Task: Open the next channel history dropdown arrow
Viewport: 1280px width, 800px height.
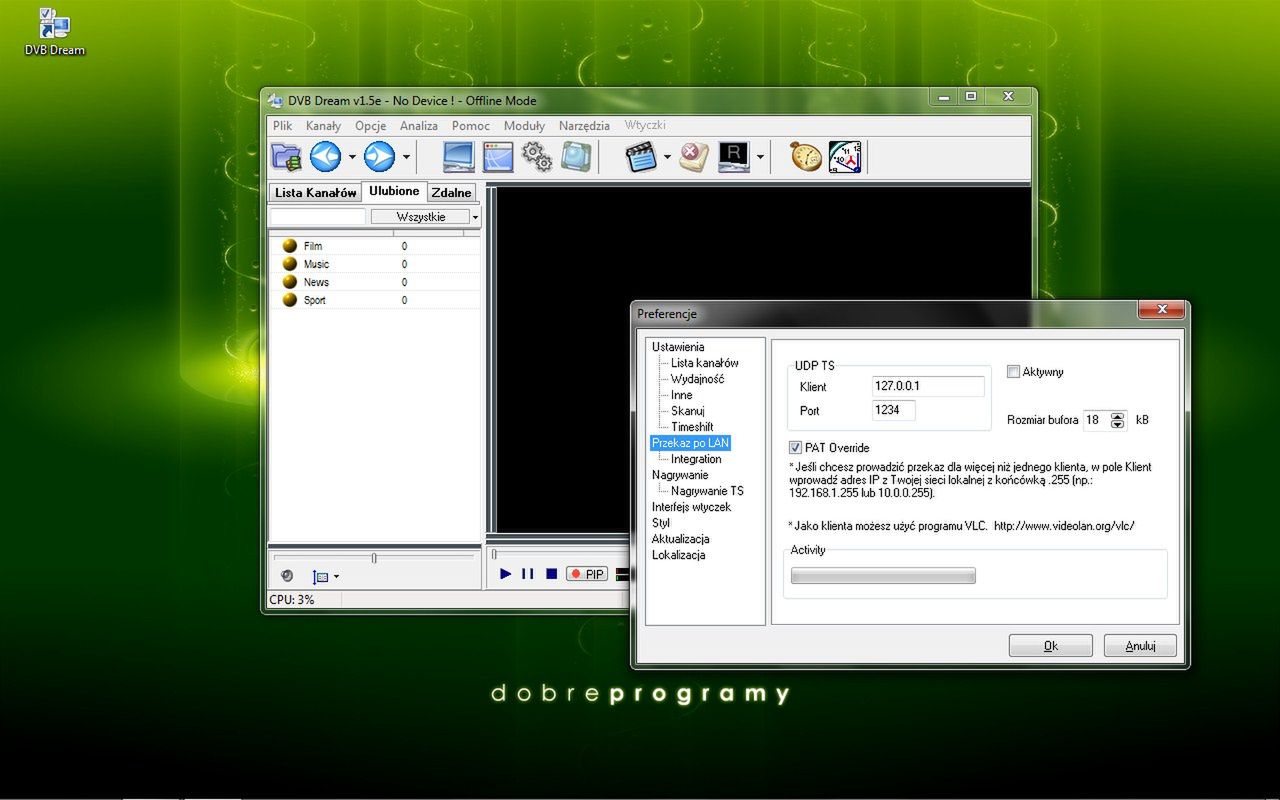Action: point(406,157)
